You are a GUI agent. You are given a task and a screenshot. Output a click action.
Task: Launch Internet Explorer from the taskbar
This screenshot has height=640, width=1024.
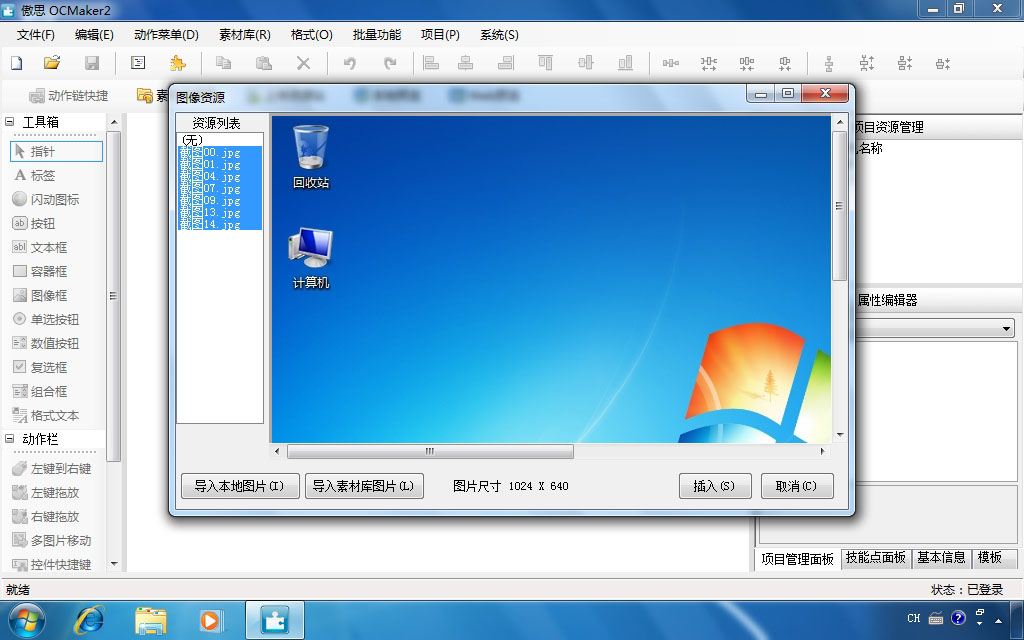pyautogui.click(x=89, y=620)
